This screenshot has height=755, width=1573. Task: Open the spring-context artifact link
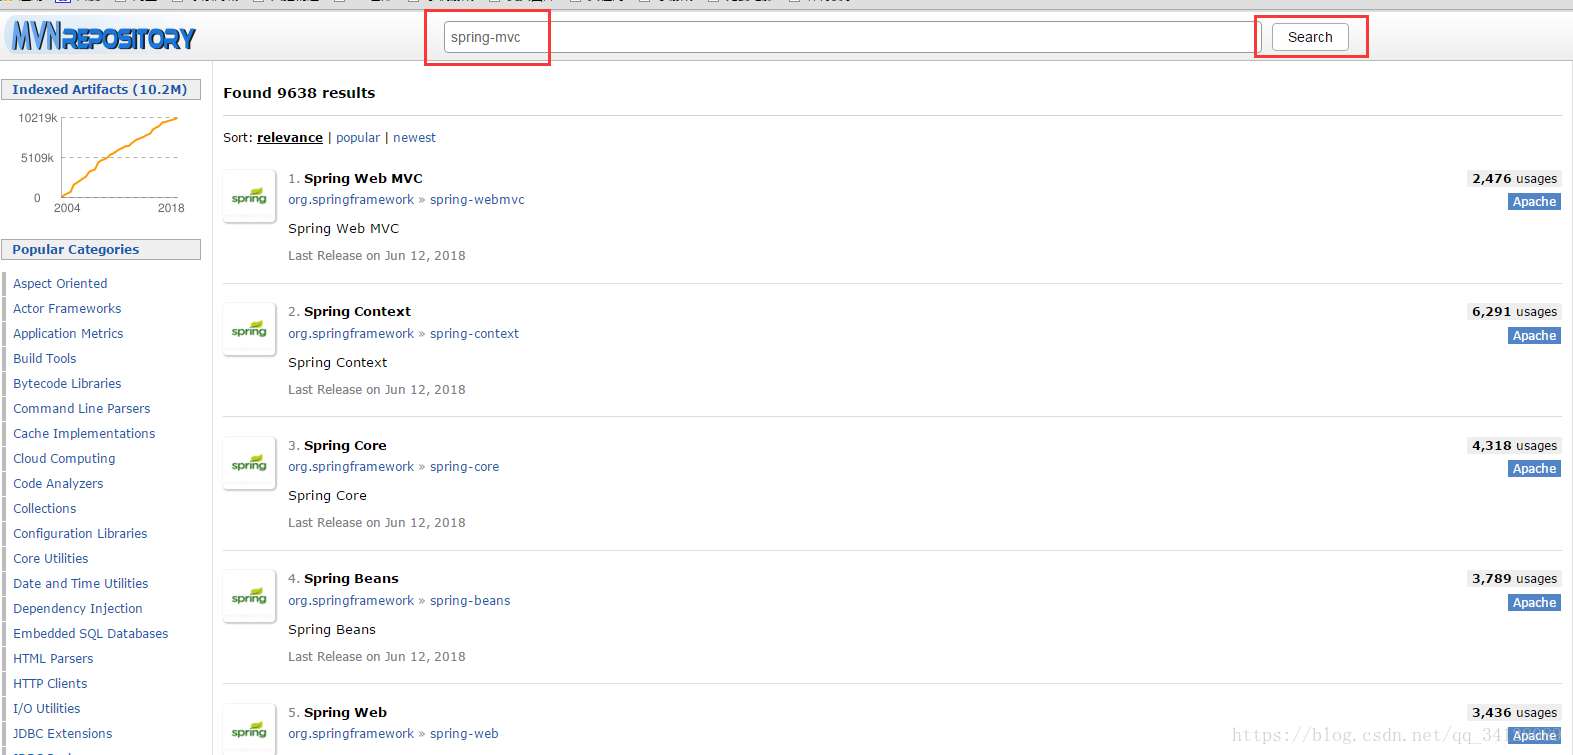tap(474, 334)
